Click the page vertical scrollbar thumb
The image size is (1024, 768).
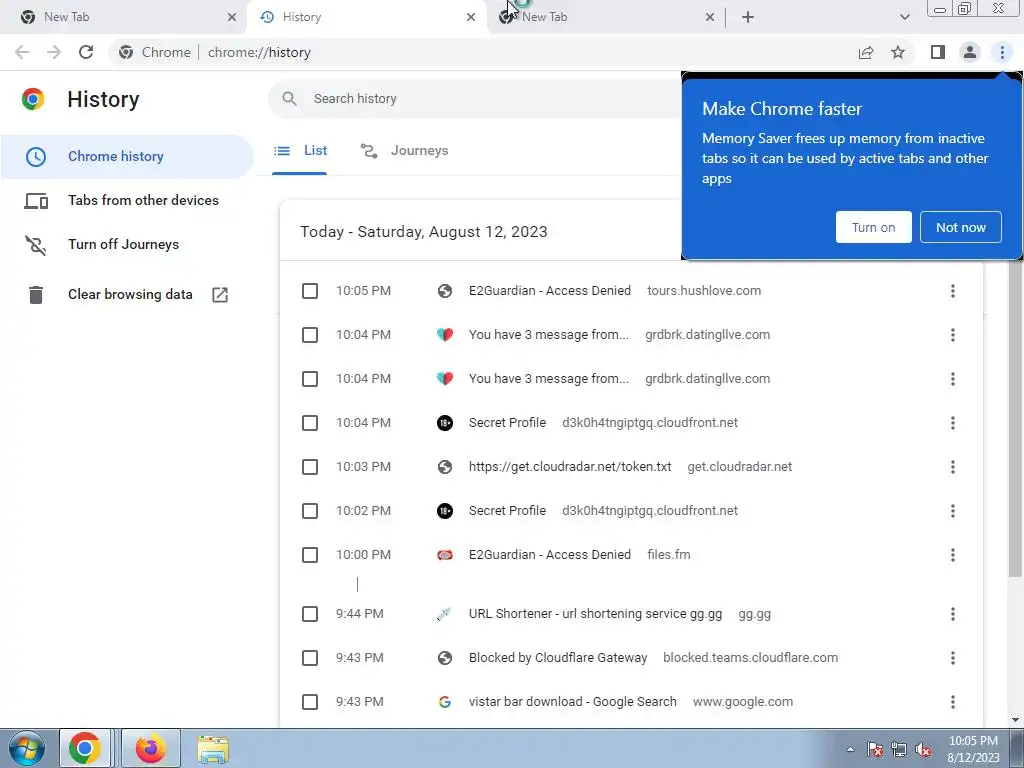1016,418
